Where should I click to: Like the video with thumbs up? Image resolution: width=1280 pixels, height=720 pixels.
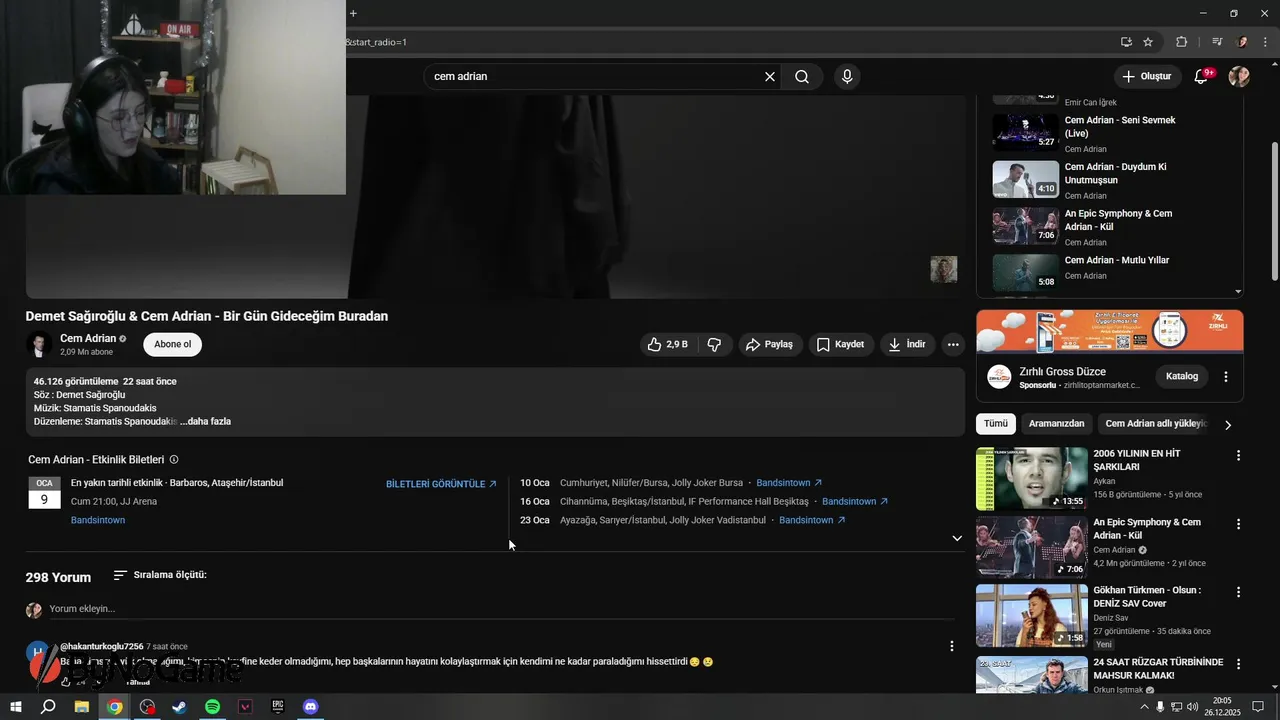click(x=669, y=344)
